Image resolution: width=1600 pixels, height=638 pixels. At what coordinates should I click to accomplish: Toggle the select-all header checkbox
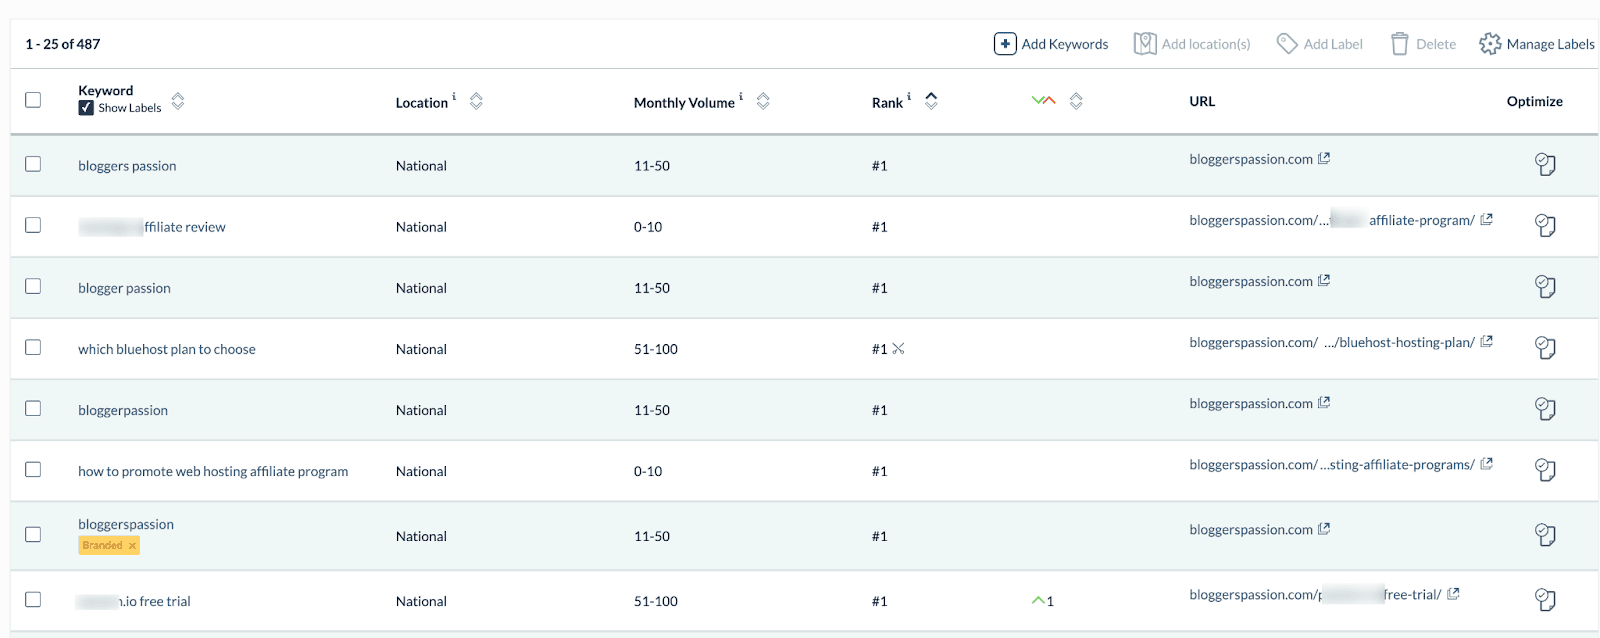tap(33, 100)
